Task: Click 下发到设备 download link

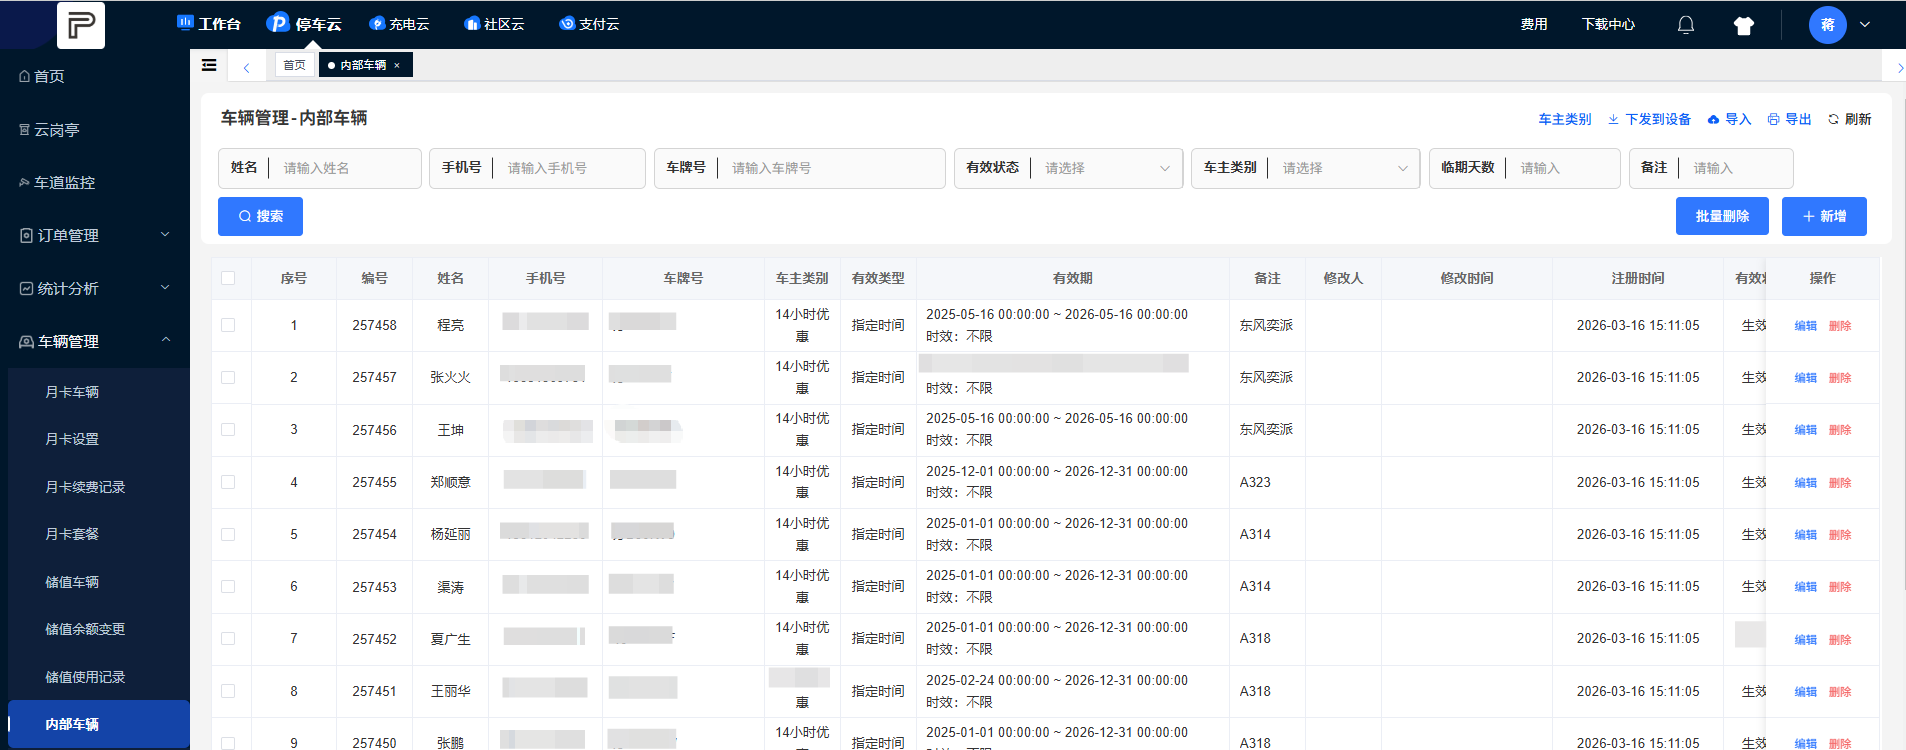Action: point(1649,119)
